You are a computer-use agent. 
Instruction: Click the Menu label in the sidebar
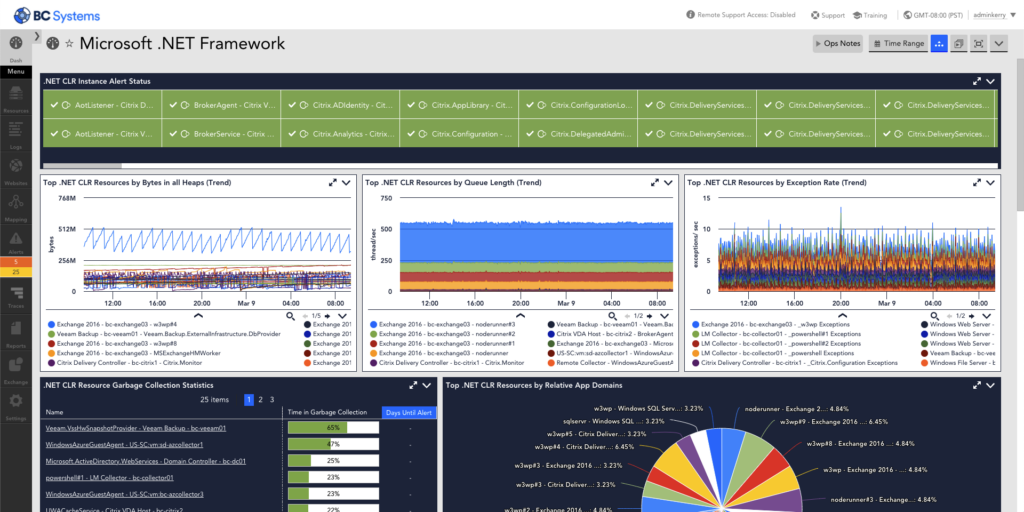point(16,71)
